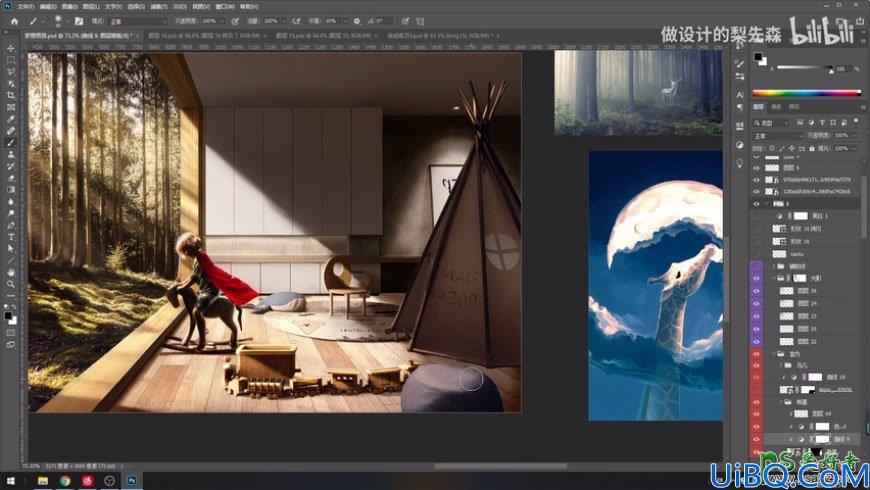Viewport: 870px width, 490px height.
Task: Open the 图像(I) menu
Action: (69, 7)
